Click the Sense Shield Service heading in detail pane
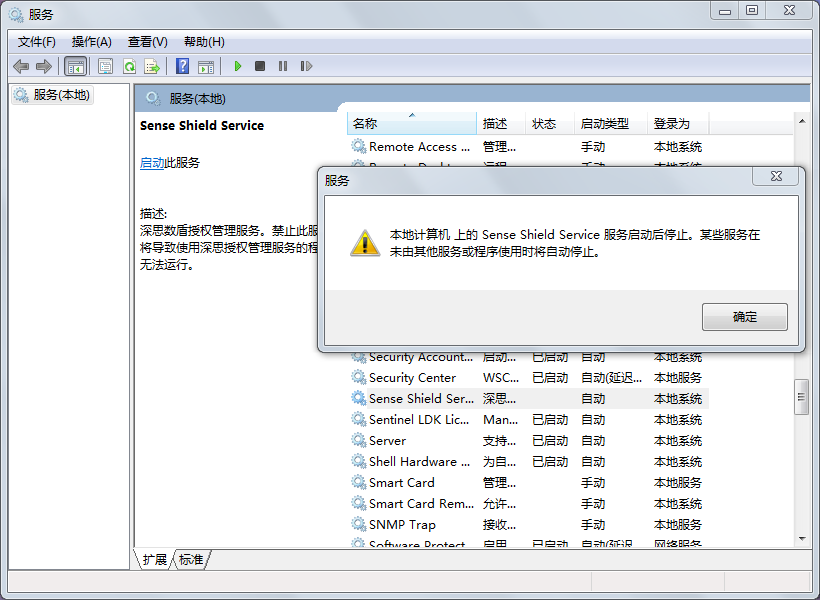 202,126
